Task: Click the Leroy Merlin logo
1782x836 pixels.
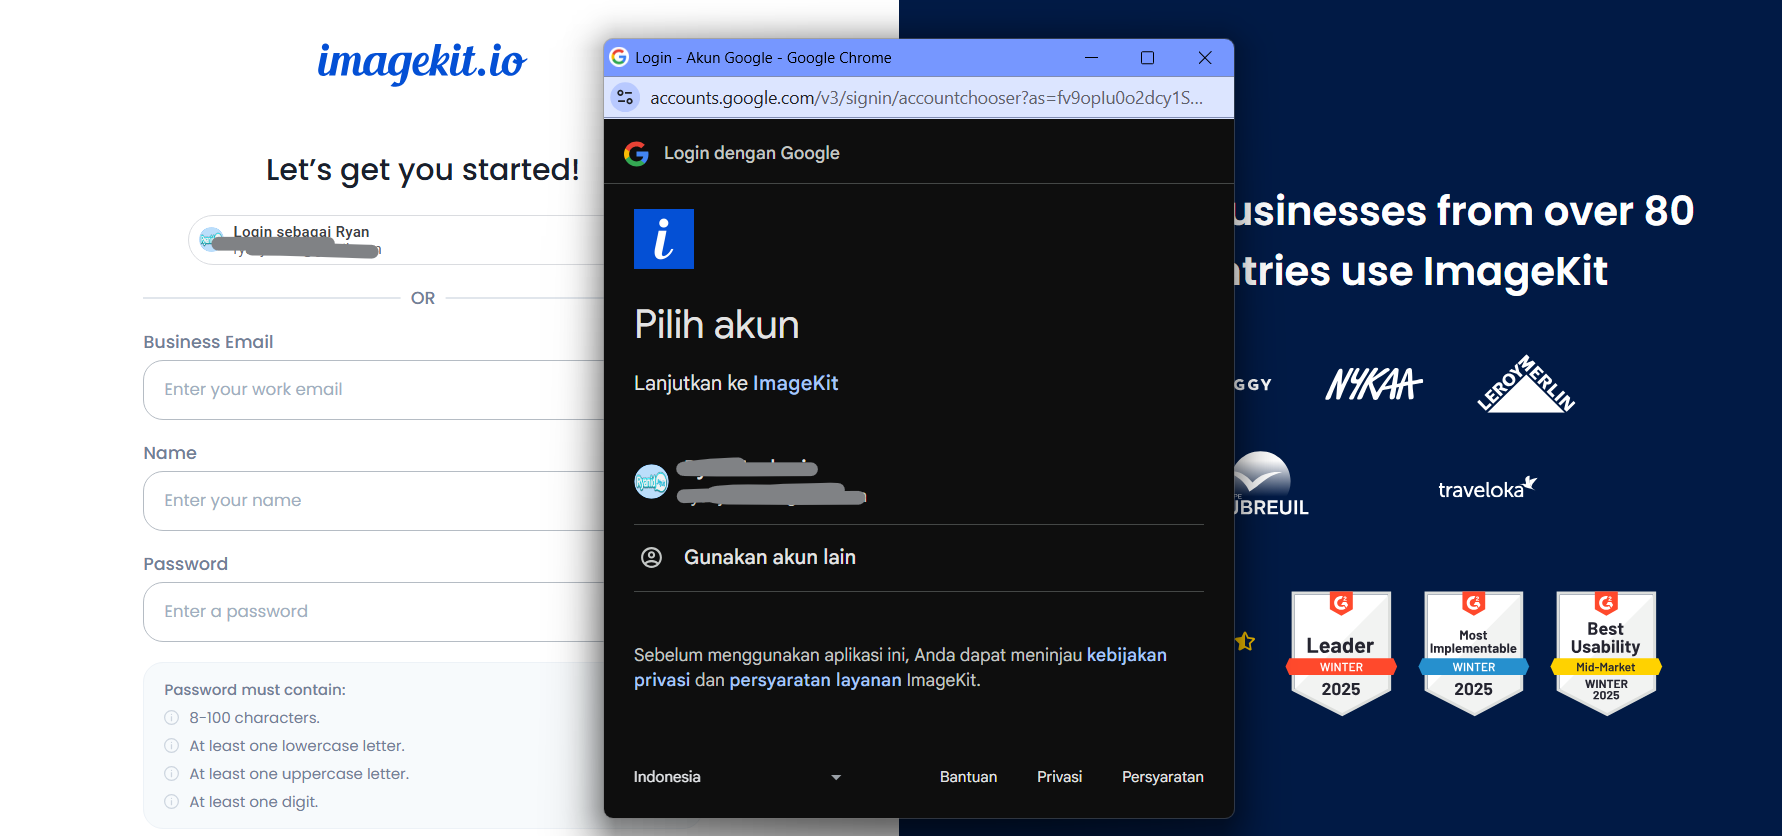Action: (1526, 384)
